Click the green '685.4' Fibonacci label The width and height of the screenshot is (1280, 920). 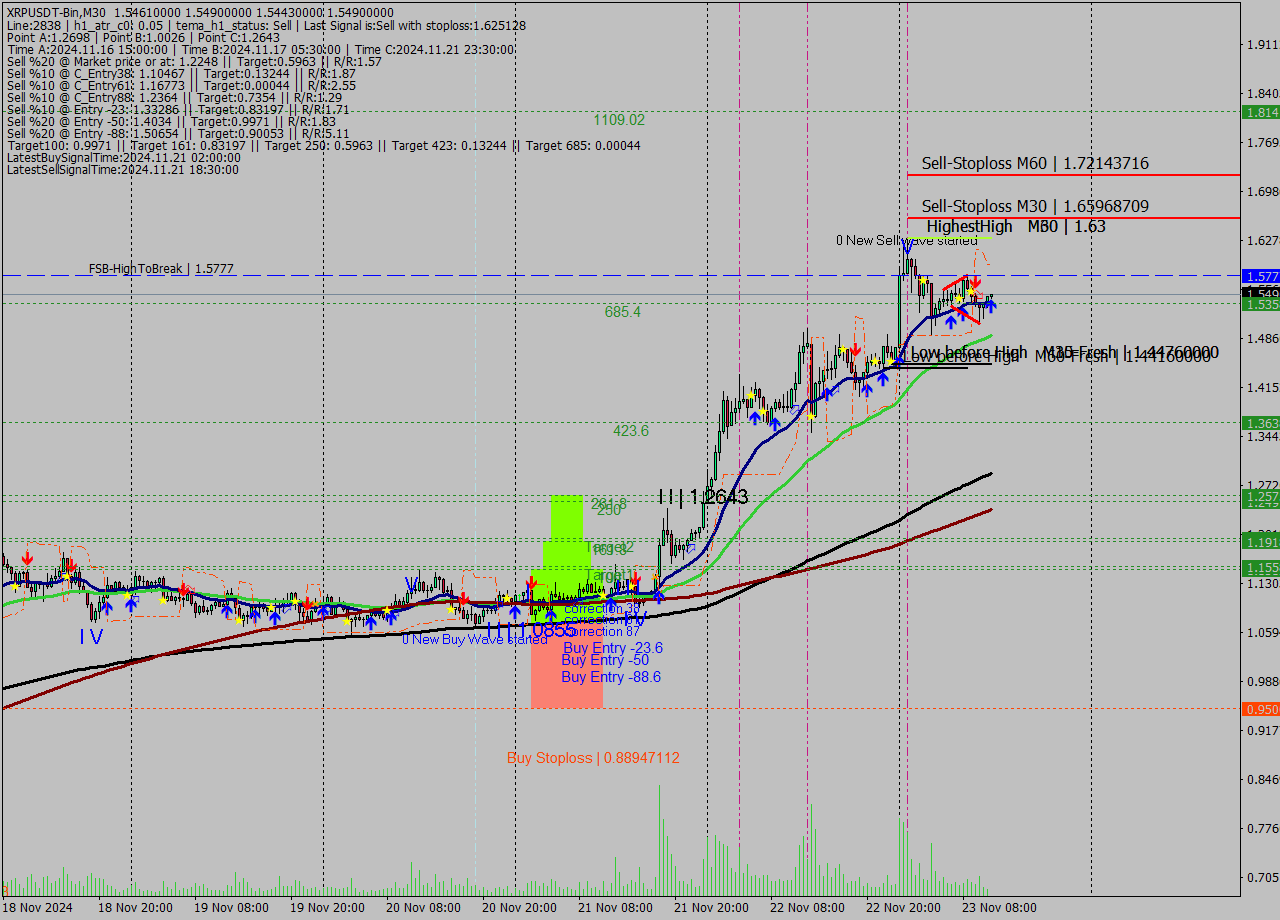point(622,312)
